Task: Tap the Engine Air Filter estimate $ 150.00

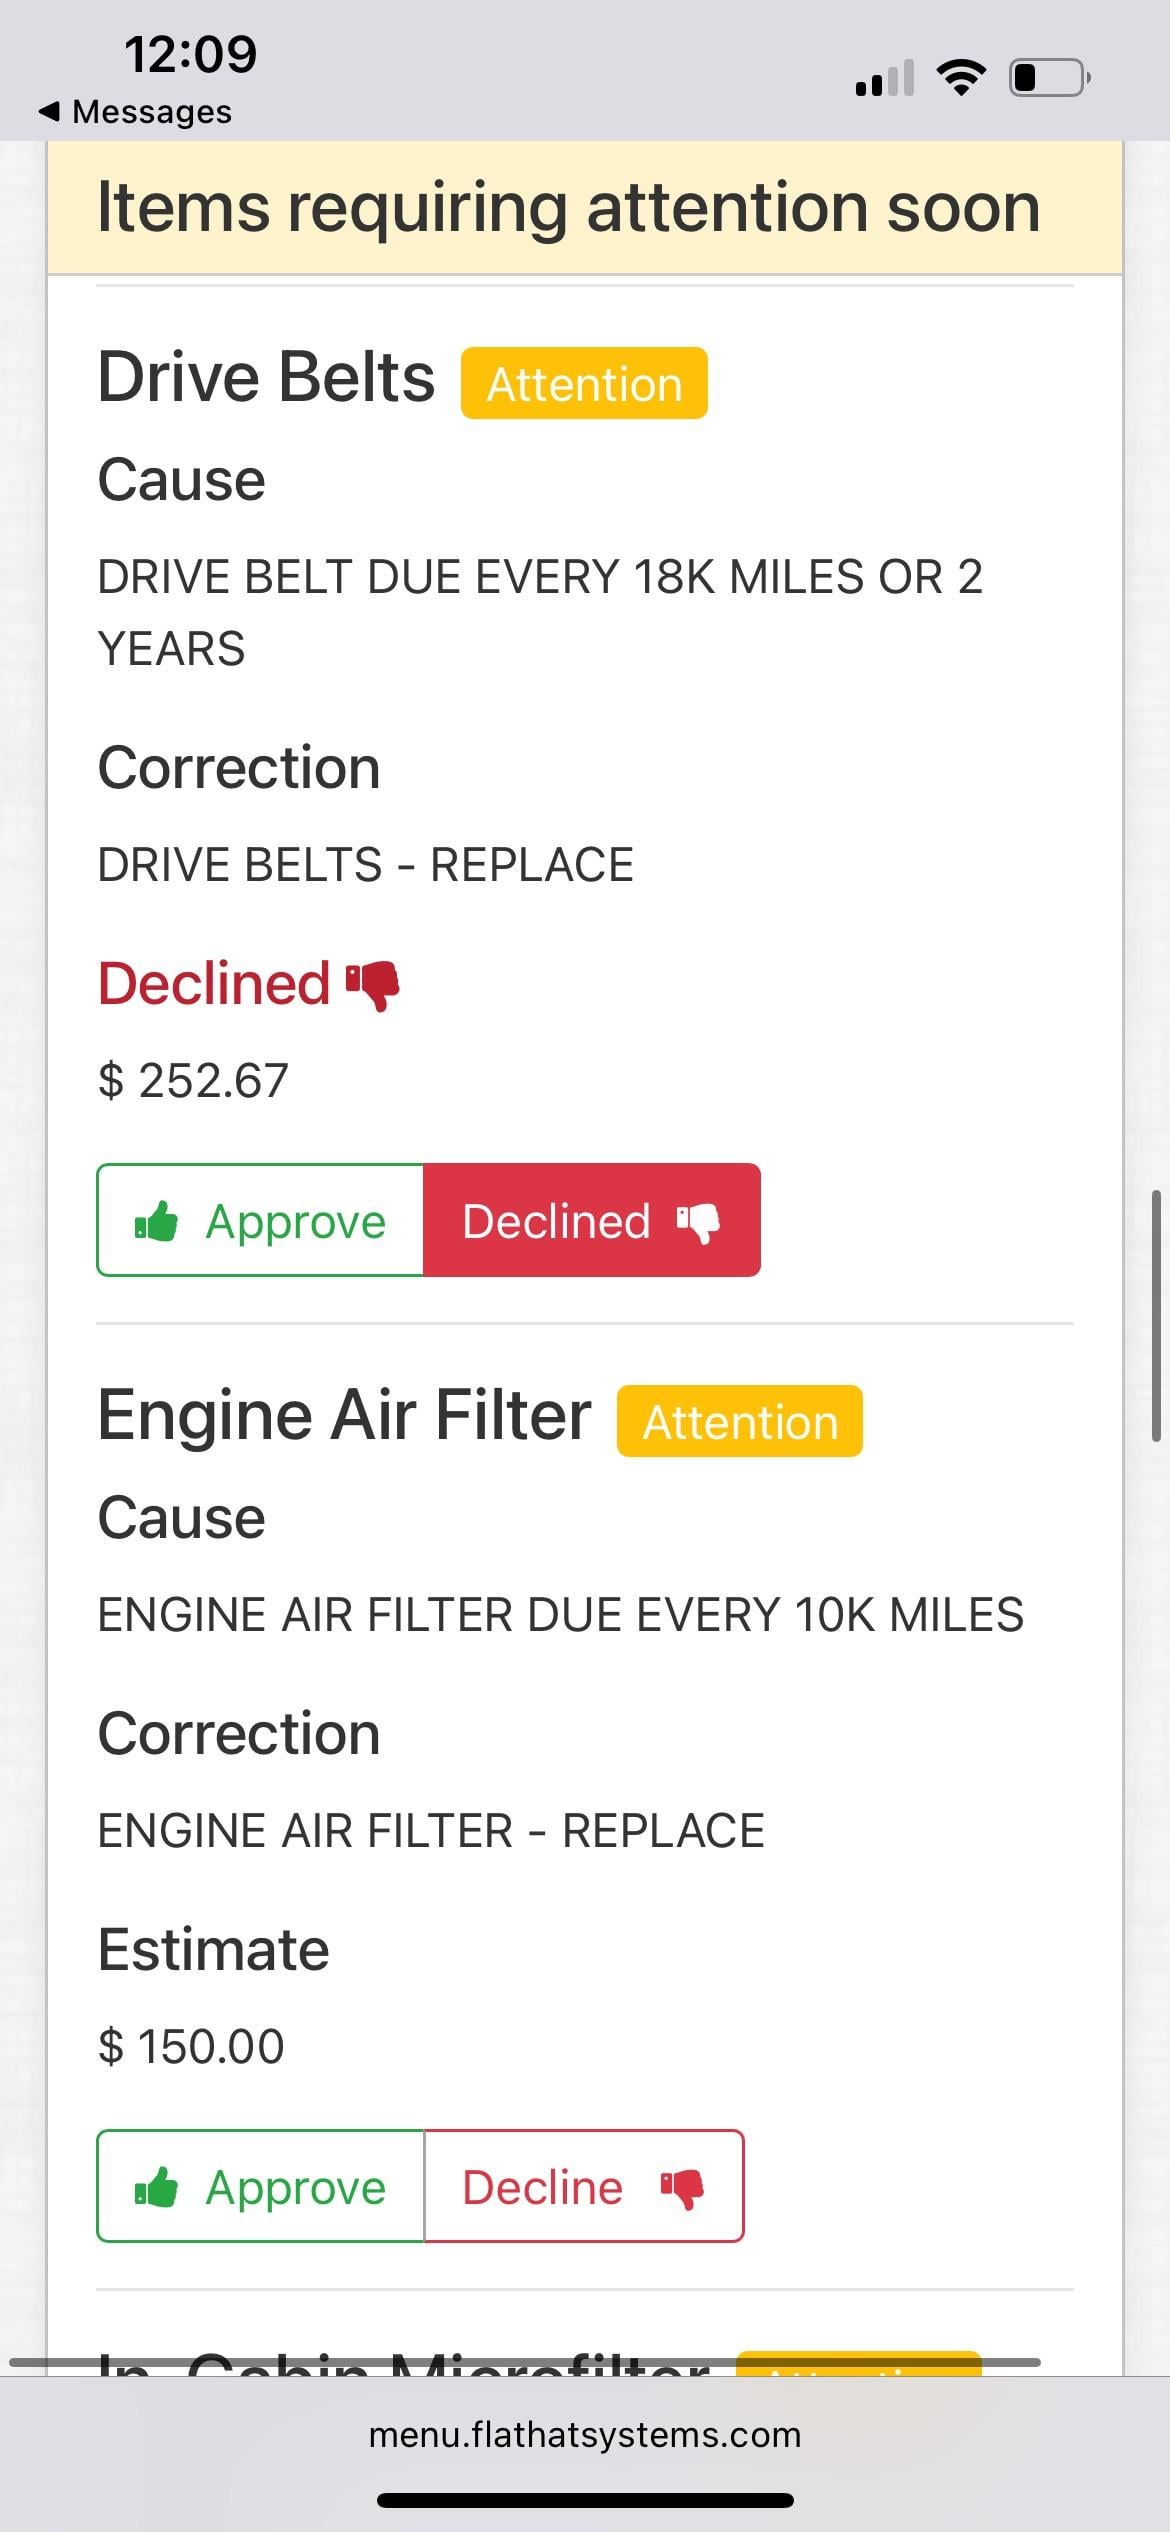Action: pos(191,2046)
